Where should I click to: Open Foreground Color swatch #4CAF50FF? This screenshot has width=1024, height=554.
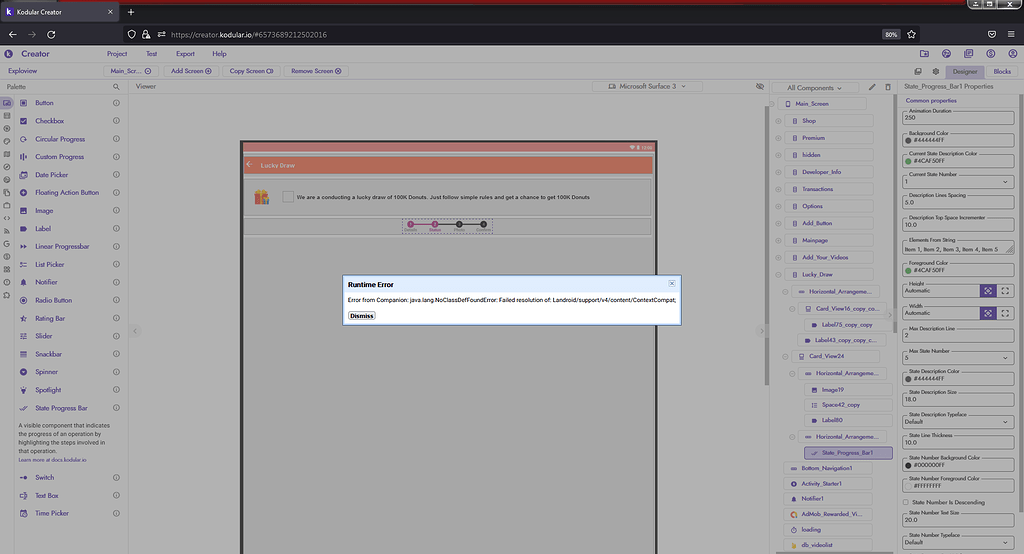908,270
